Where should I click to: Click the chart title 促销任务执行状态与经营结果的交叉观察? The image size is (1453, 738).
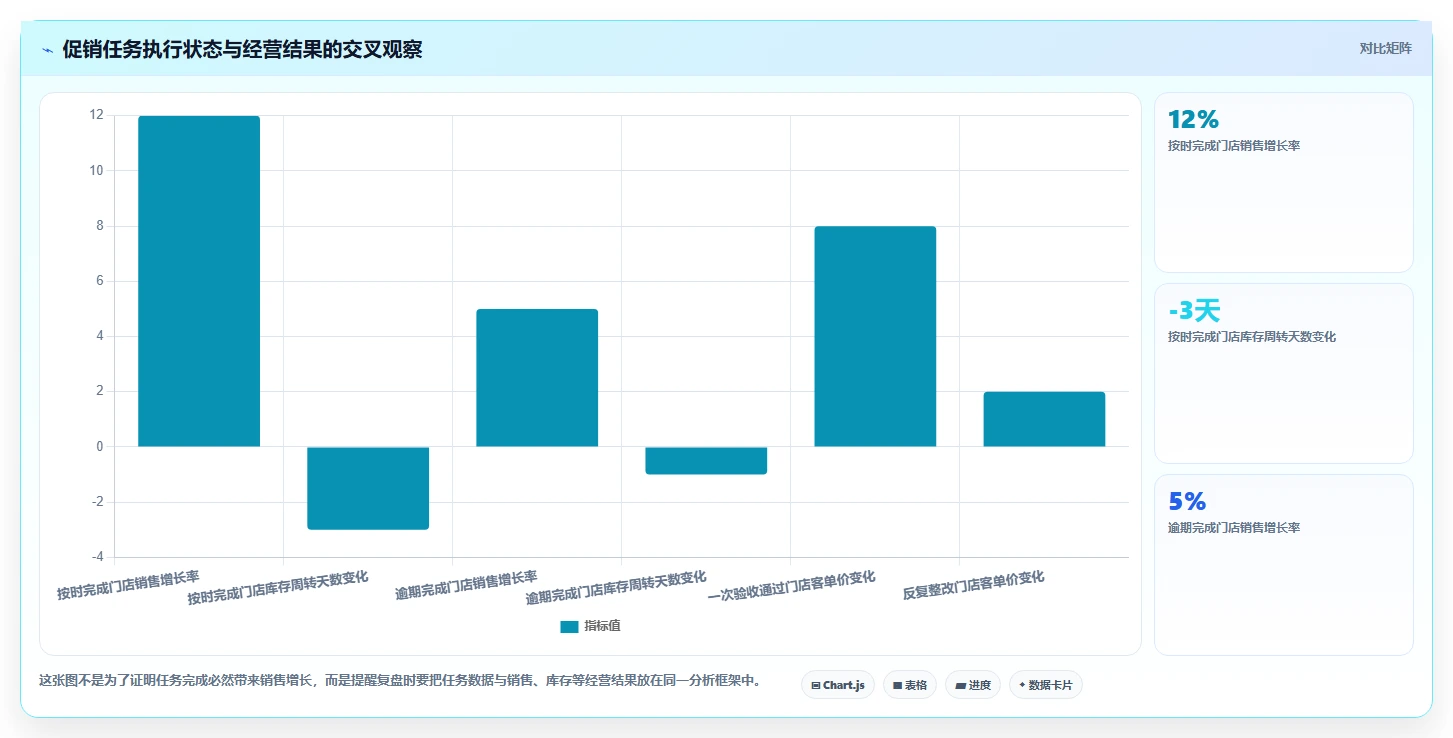242,50
